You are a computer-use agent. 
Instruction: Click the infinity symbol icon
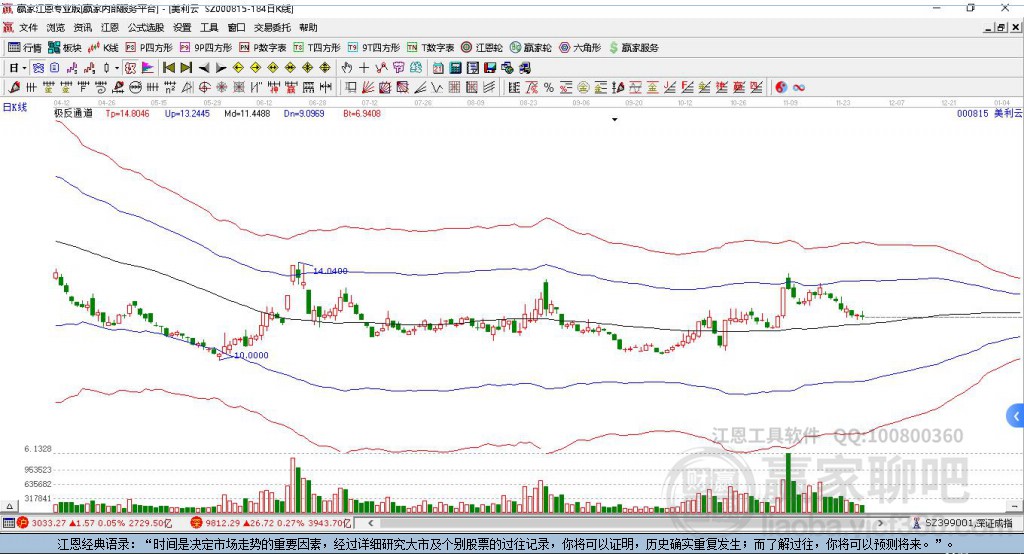coord(799,88)
